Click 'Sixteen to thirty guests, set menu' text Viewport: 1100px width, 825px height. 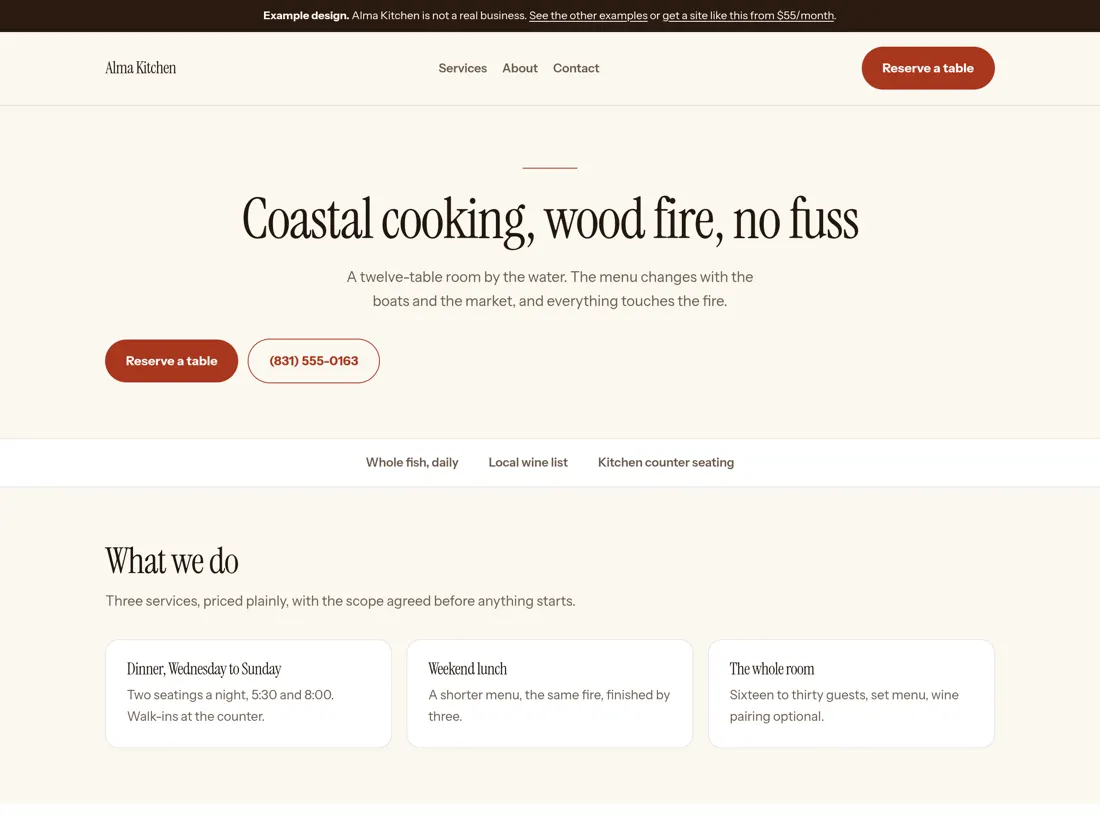coord(844,705)
